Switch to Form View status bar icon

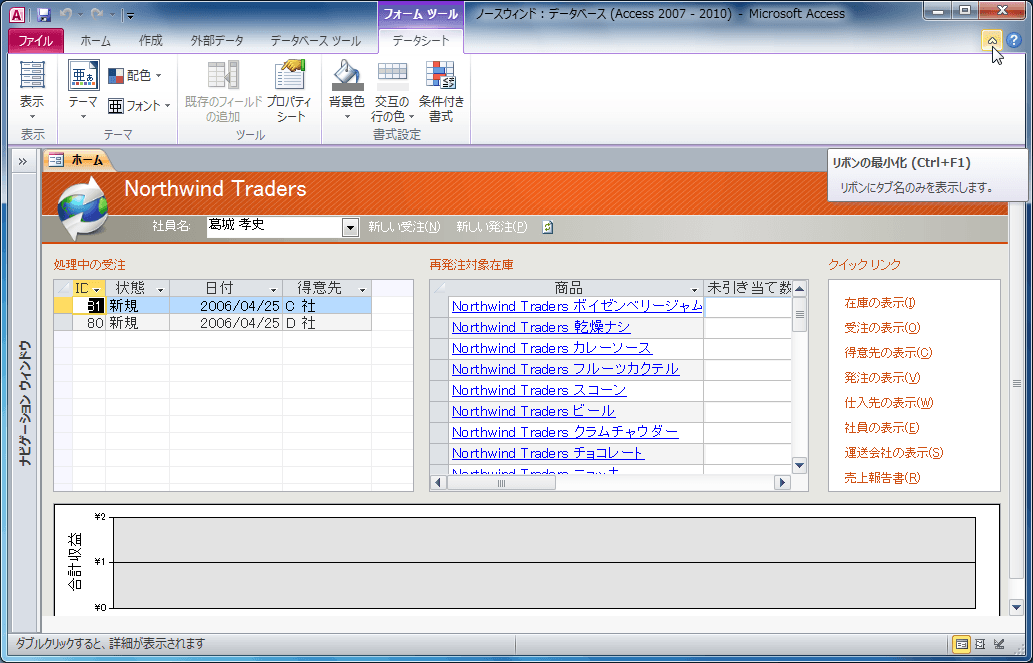click(x=962, y=644)
